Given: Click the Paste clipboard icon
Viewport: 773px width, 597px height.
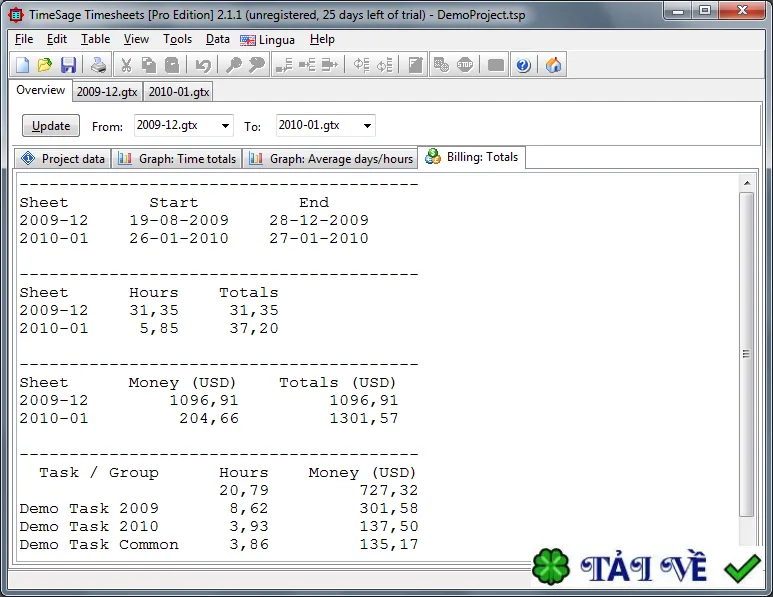Looking at the screenshot, I should click(172, 65).
